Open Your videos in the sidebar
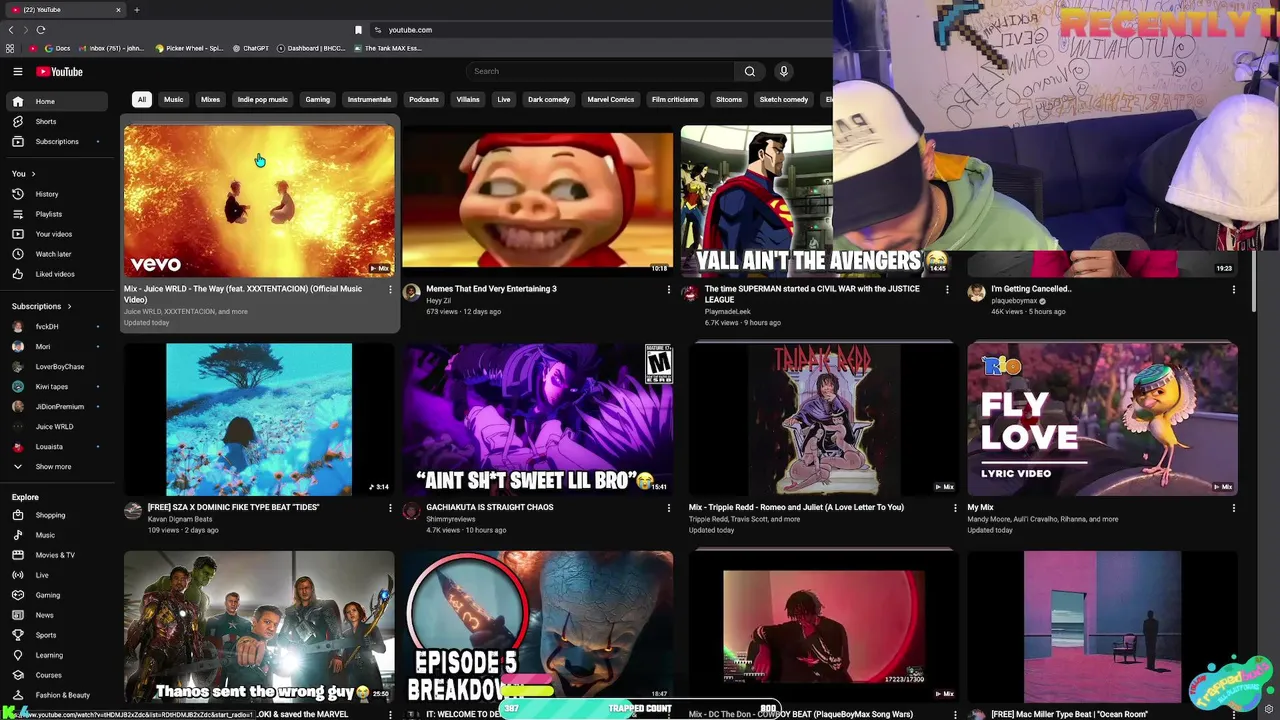Screen dimensions: 1280x720 tap(57, 234)
